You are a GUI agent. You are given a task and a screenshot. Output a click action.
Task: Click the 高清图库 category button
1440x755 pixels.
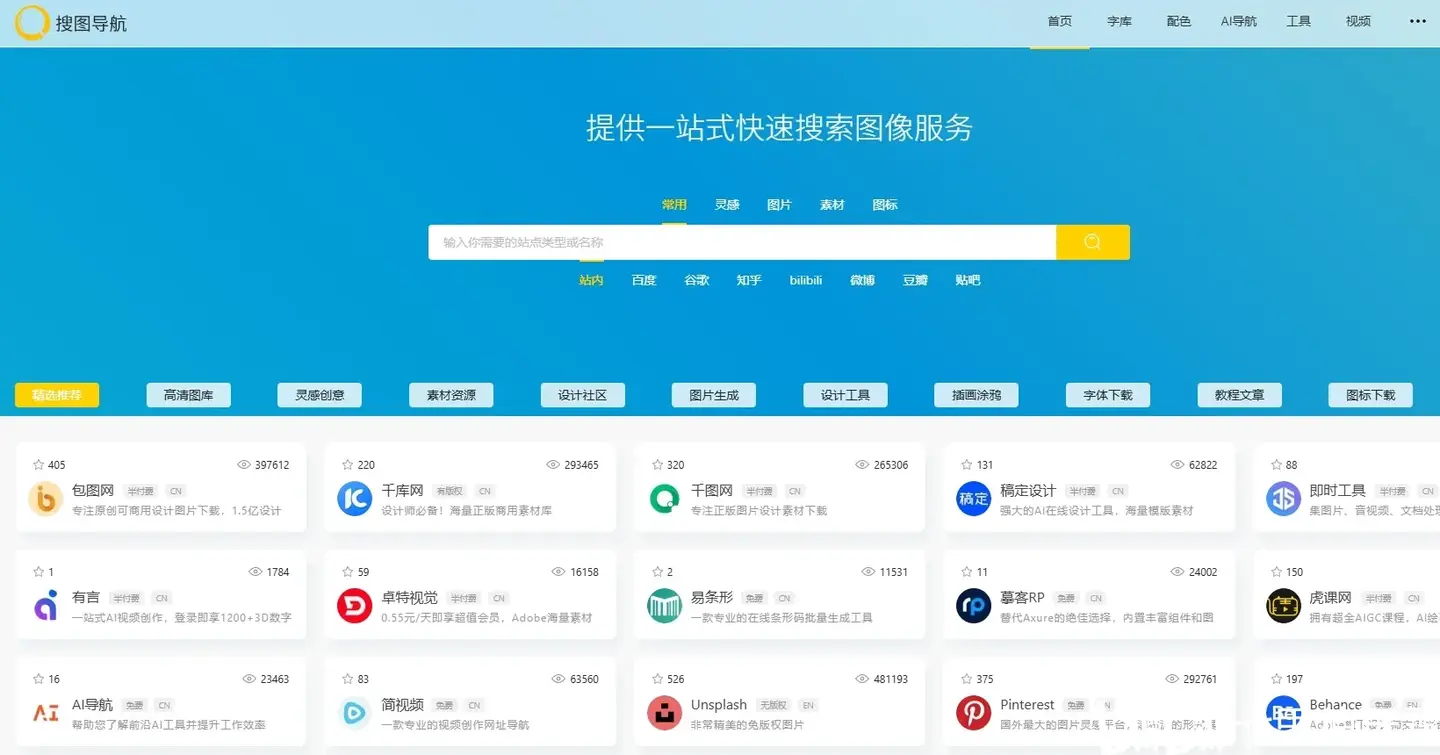pyautogui.click(x=188, y=395)
